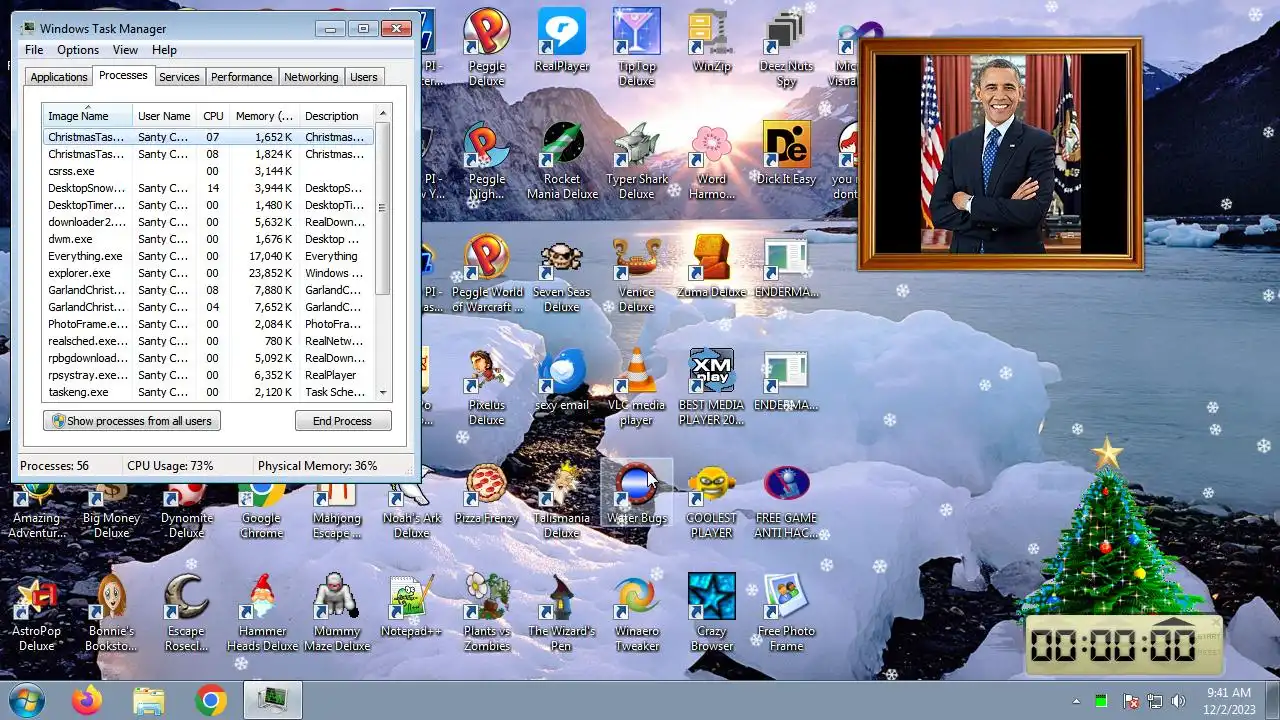Viewport: 1280px width, 720px height.
Task: Select the taskeng.exe process row
Action: (x=208, y=392)
